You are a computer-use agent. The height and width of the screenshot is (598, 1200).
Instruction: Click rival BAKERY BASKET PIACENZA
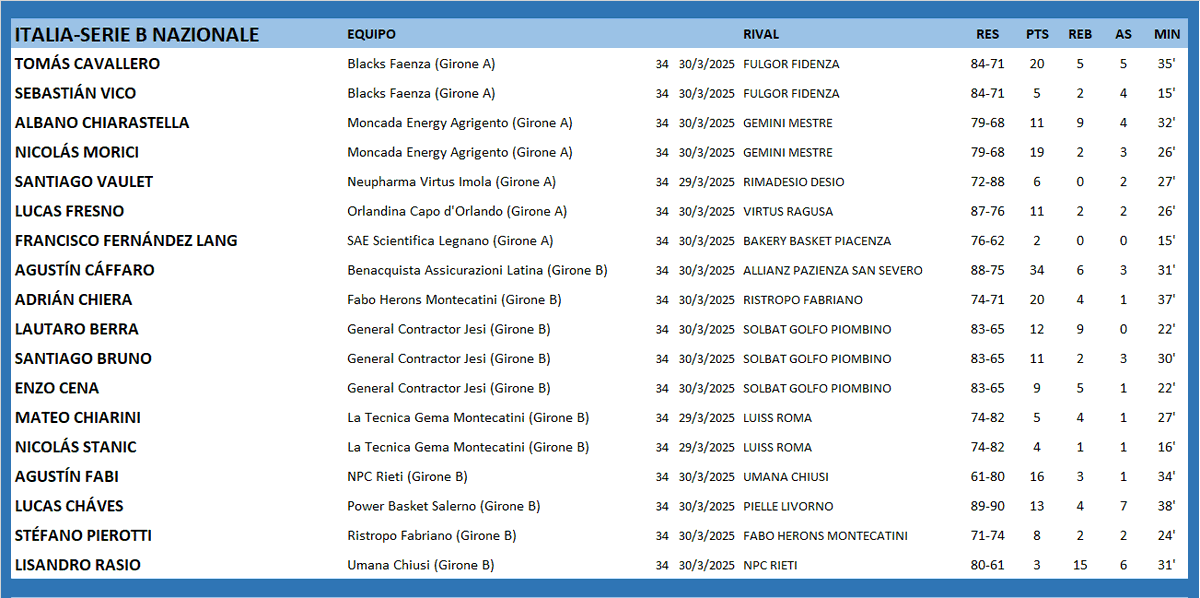(x=817, y=241)
